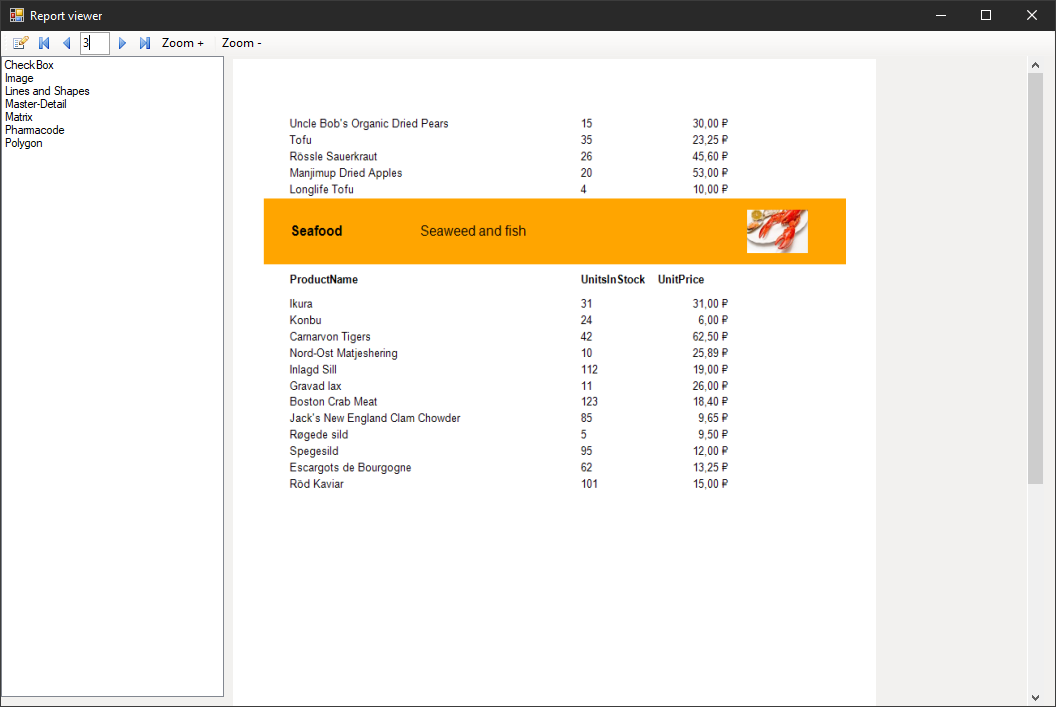The height and width of the screenshot is (707, 1056).
Task: Zoom out of the report preview
Action: tap(240, 43)
